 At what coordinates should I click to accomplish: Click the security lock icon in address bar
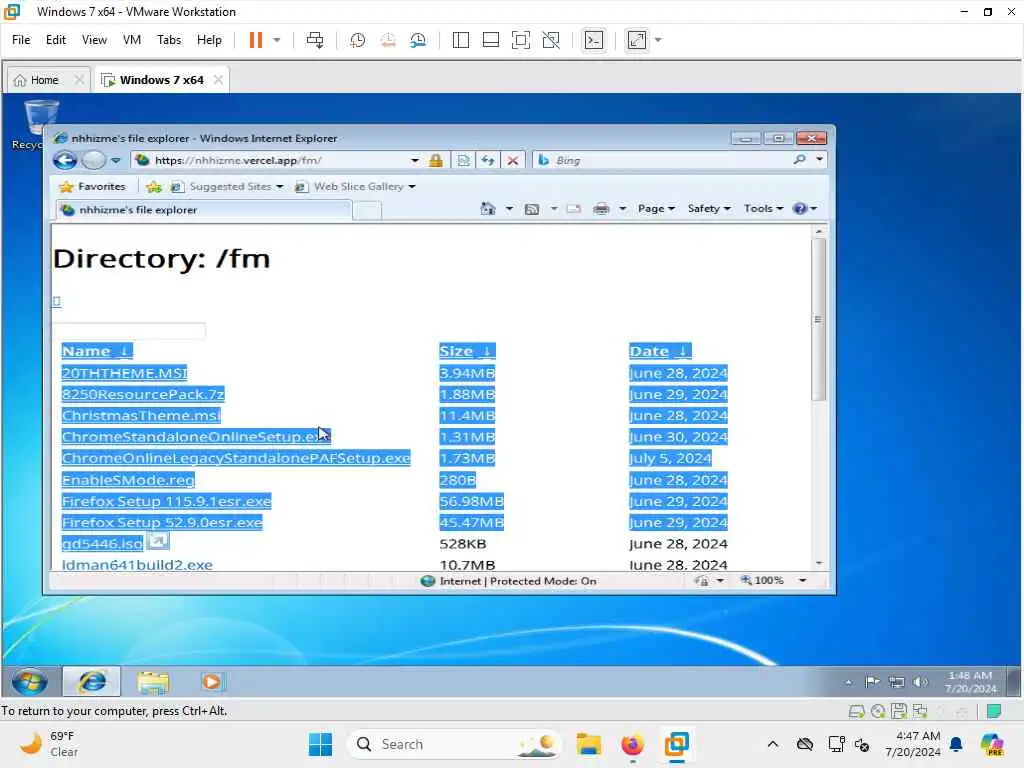pos(436,160)
